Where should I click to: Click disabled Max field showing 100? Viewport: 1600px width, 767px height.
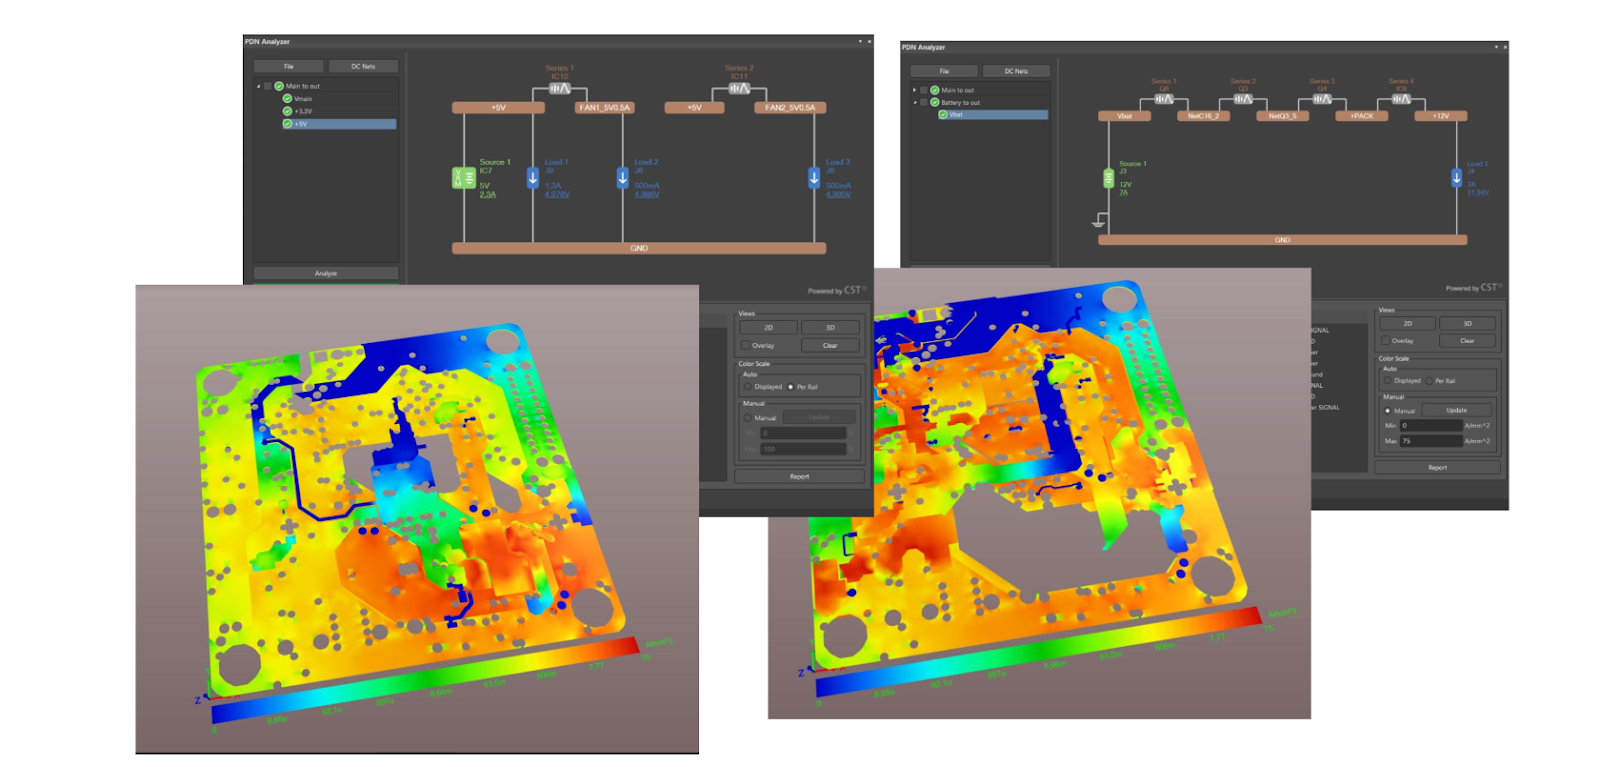click(803, 448)
